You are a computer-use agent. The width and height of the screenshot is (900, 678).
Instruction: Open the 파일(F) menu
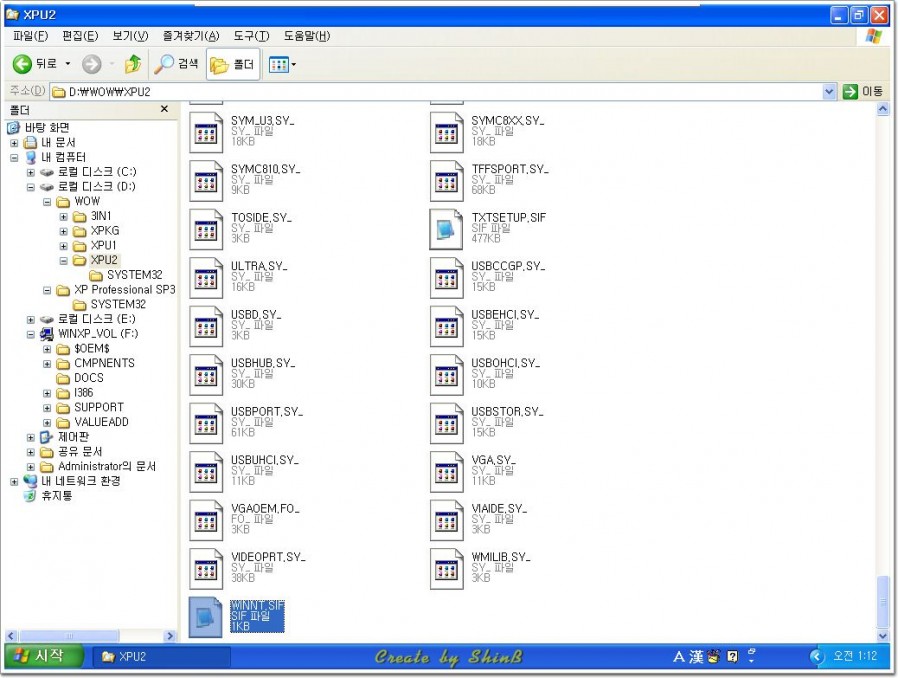click(x=30, y=36)
